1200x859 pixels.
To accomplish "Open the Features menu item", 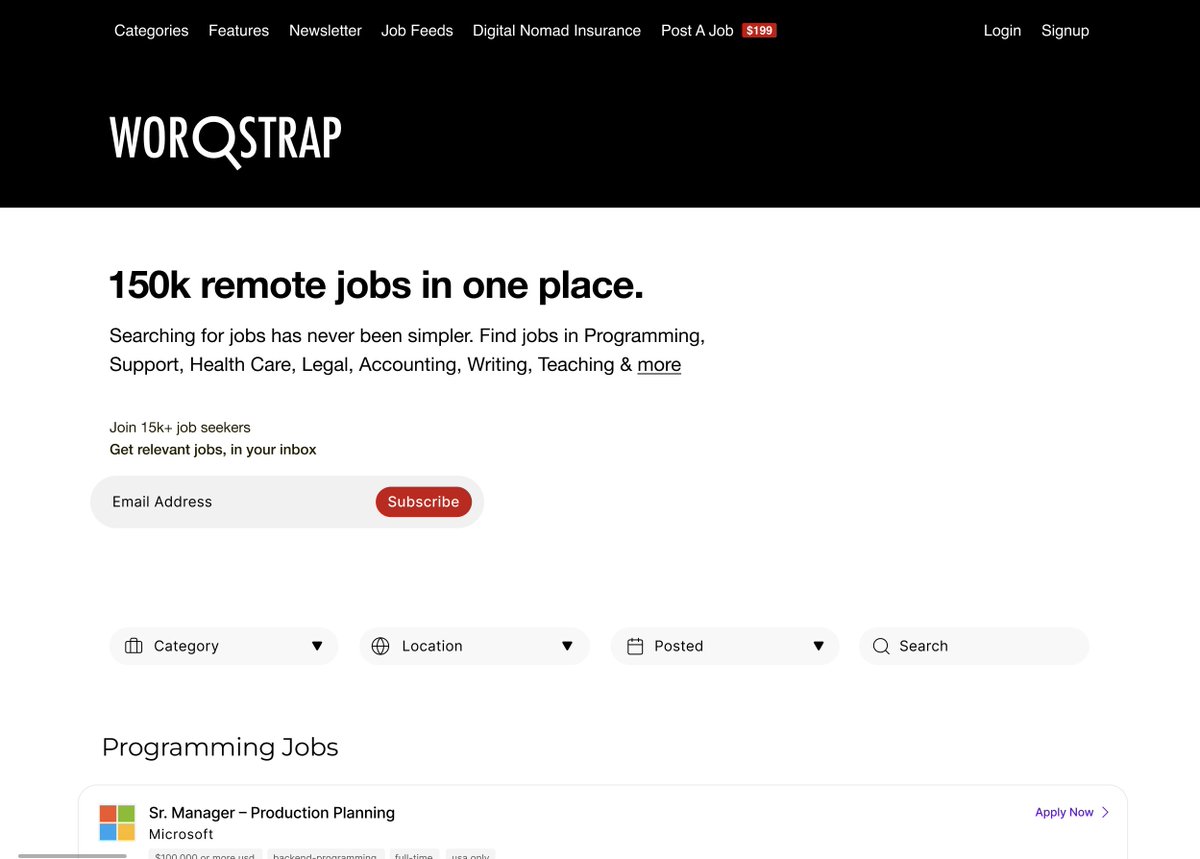I will pos(238,31).
